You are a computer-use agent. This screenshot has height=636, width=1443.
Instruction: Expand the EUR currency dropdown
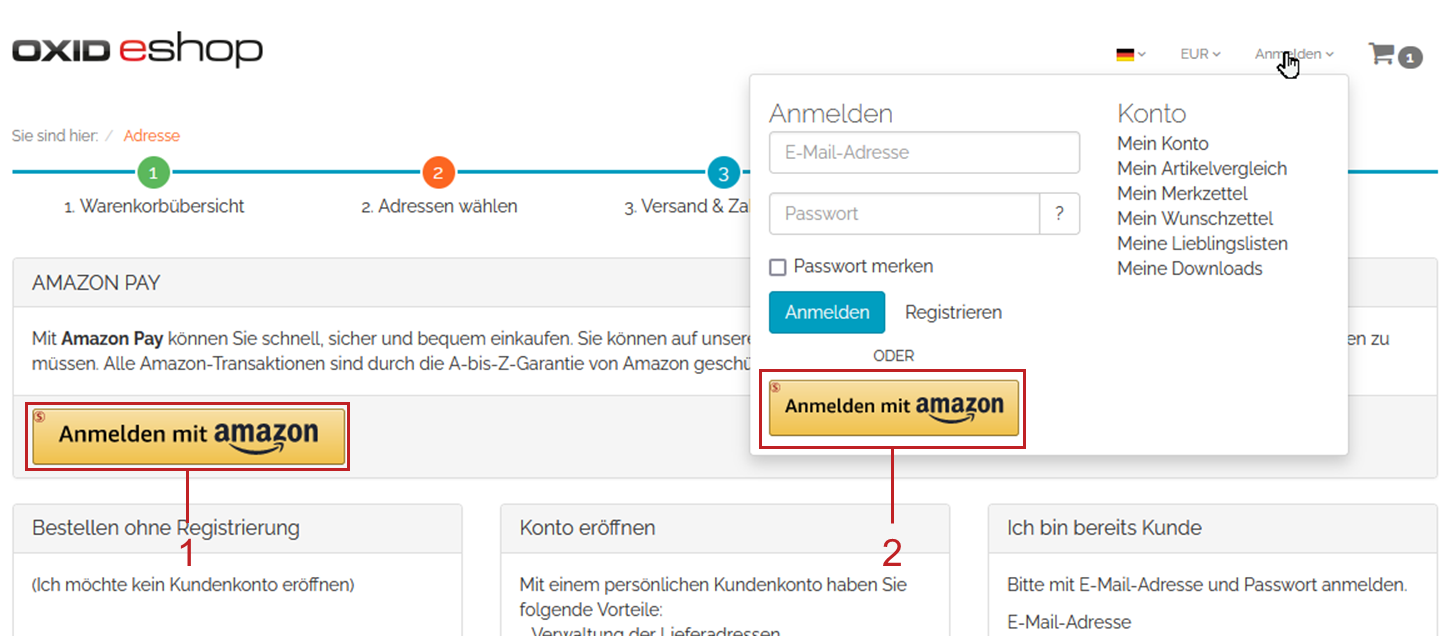coord(1200,54)
